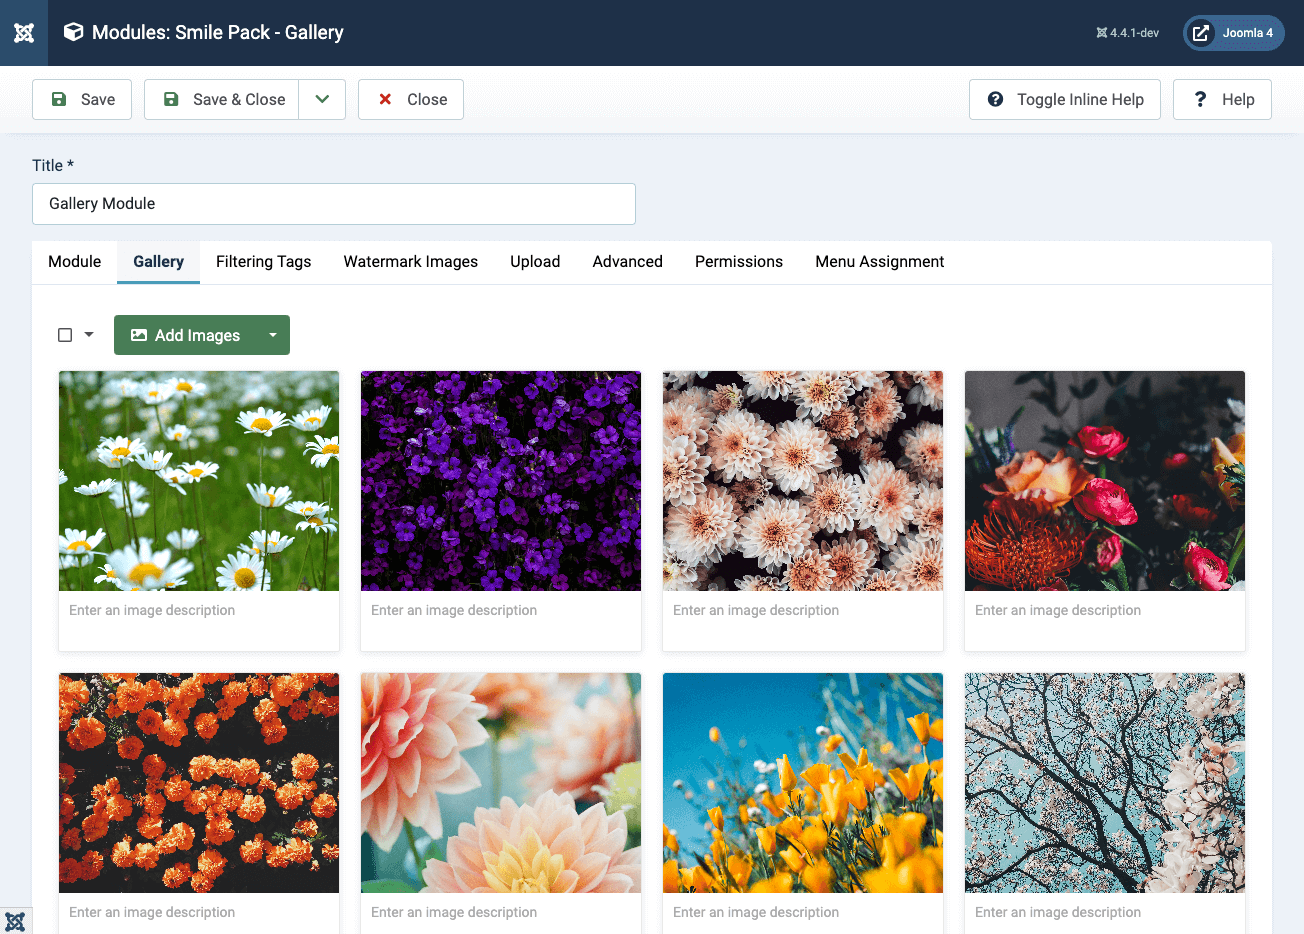Select the red bouquet image

pos(1105,481)
